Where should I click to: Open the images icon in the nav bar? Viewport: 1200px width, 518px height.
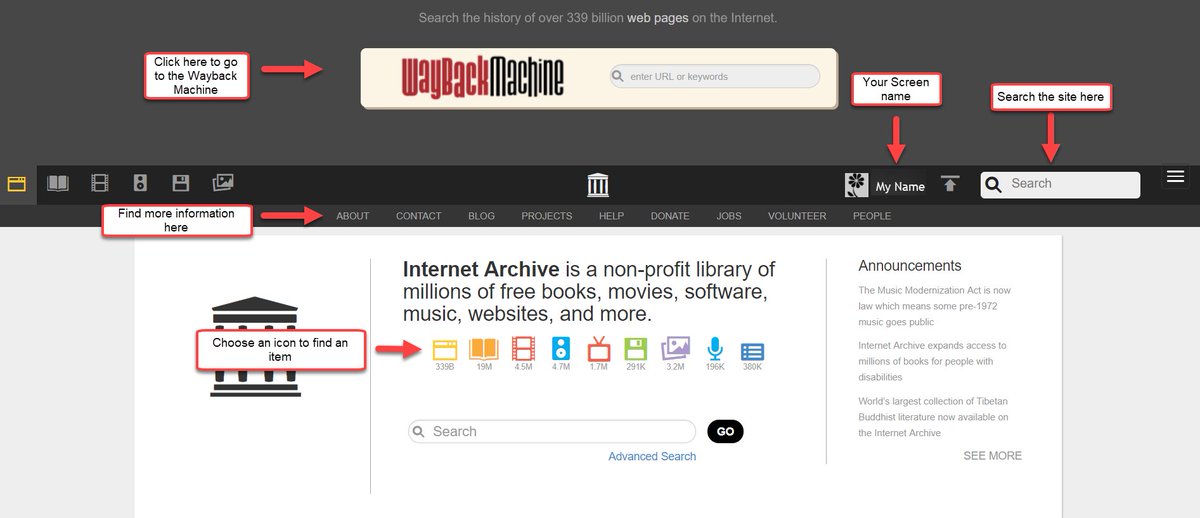pyautogui.click(x=223, y=183)
